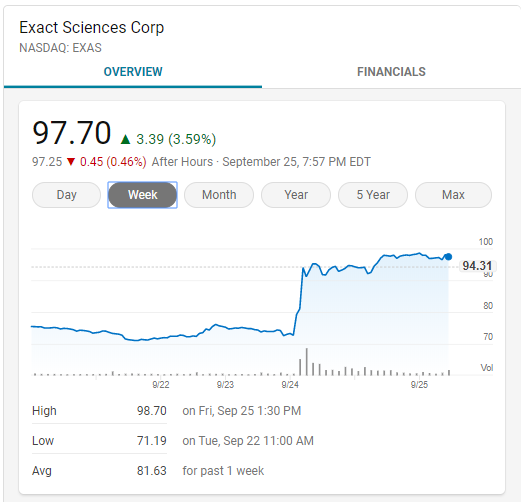Select the Day time range
The width and height of the screenshot is (524, 502).
pyautogui.click(x=66, y=195)
